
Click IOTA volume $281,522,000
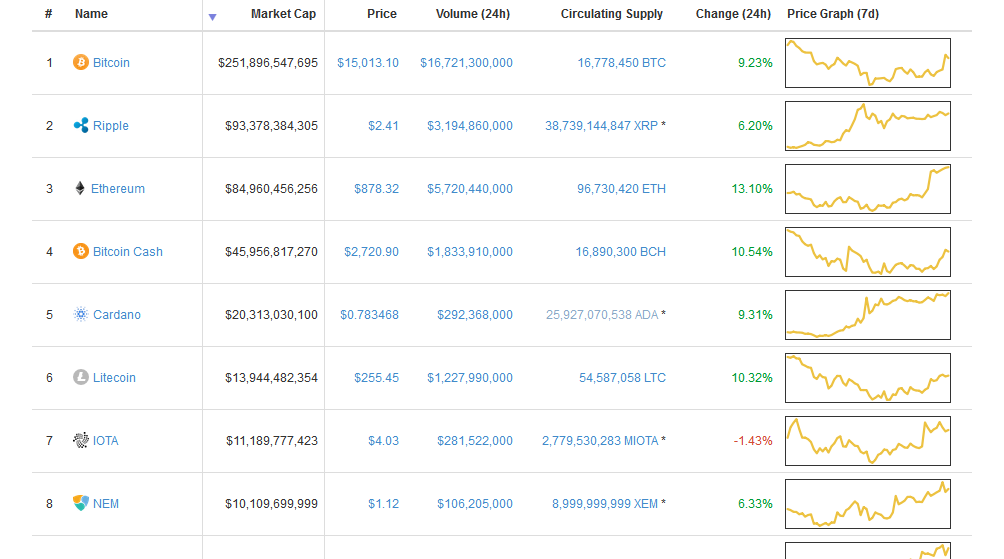point(474,441)
